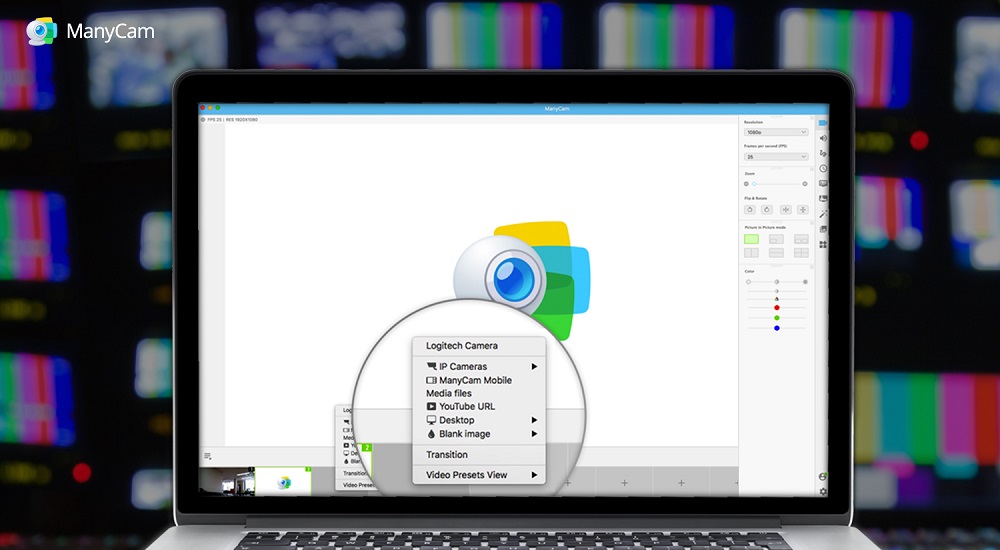Click the Zoom slider handle
Image resolution: width=1000 pixels, height=550 pixels.
click(754, 184)
